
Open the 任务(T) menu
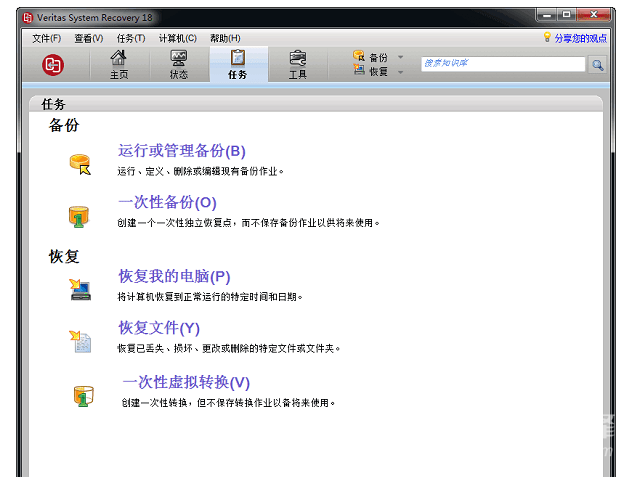131,38
